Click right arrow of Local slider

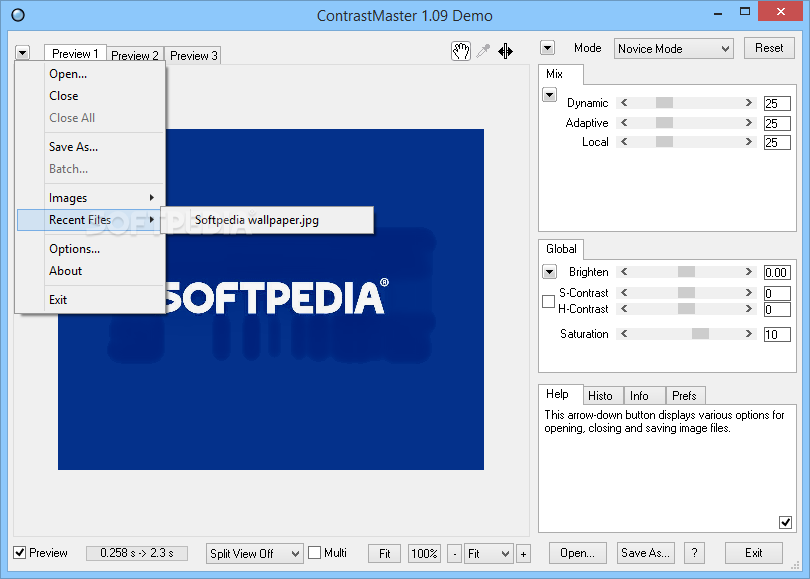(749, 142)
